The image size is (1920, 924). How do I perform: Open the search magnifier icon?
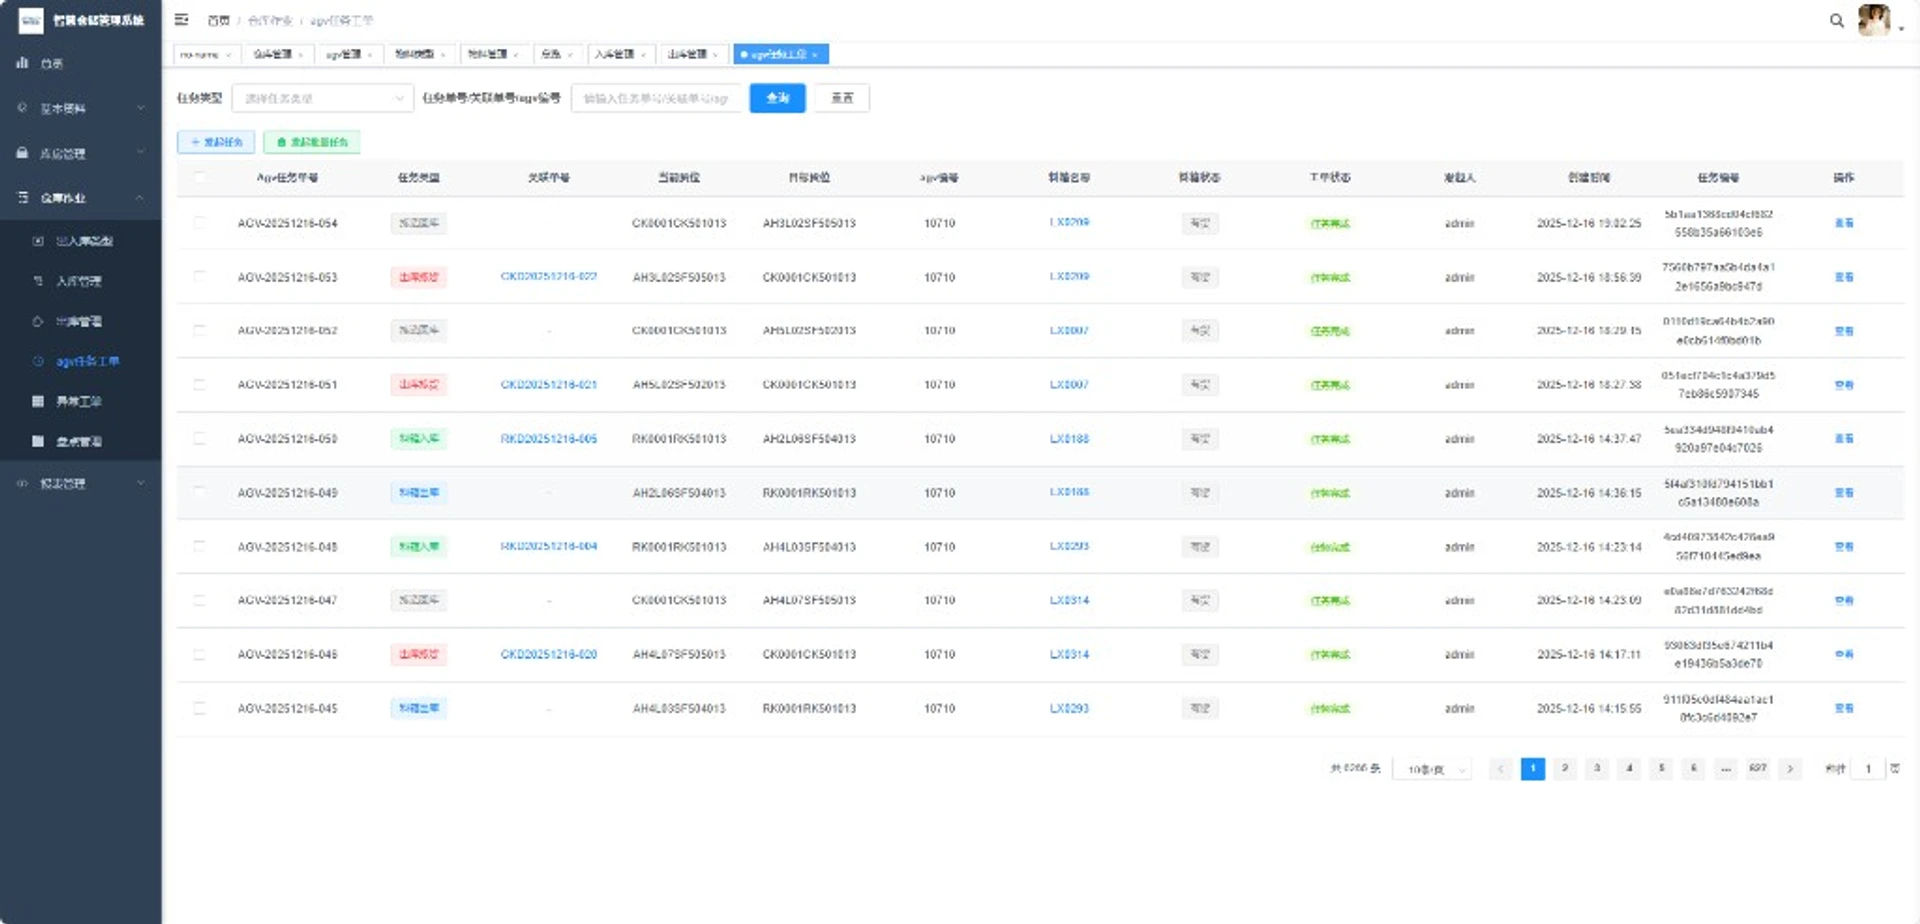coord(1836,20)
